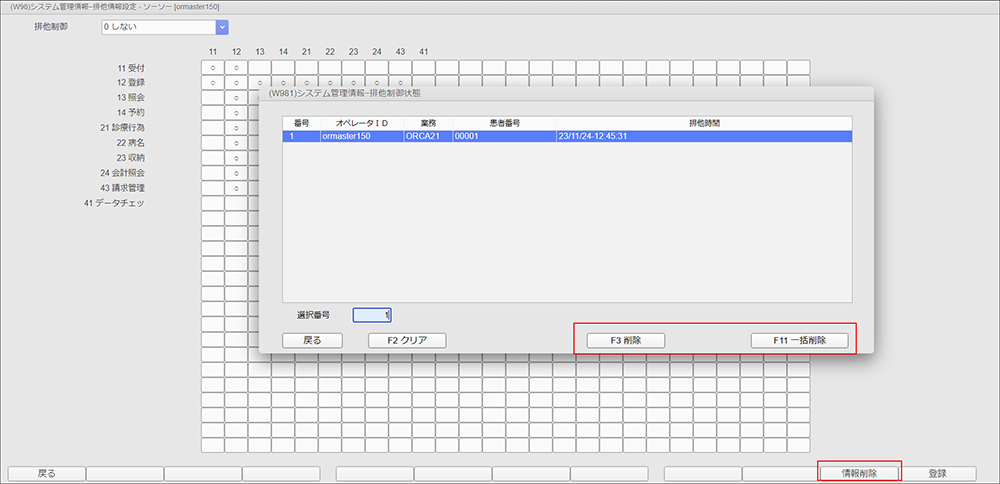Toggle the 12 登録 row cell under column 11
Screen dimensions: 1000x484
(x=212, y=83)
